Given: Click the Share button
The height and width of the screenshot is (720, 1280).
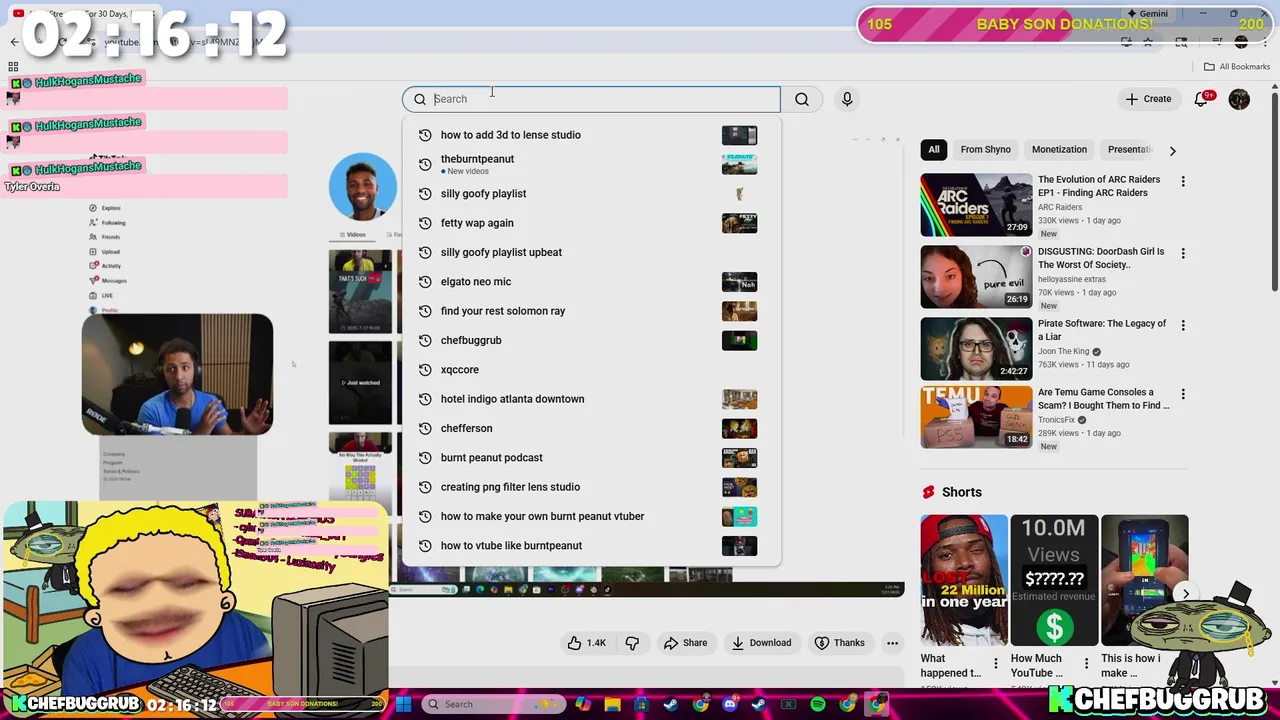Looking at the screenshot, I should [x=685, y=643].
